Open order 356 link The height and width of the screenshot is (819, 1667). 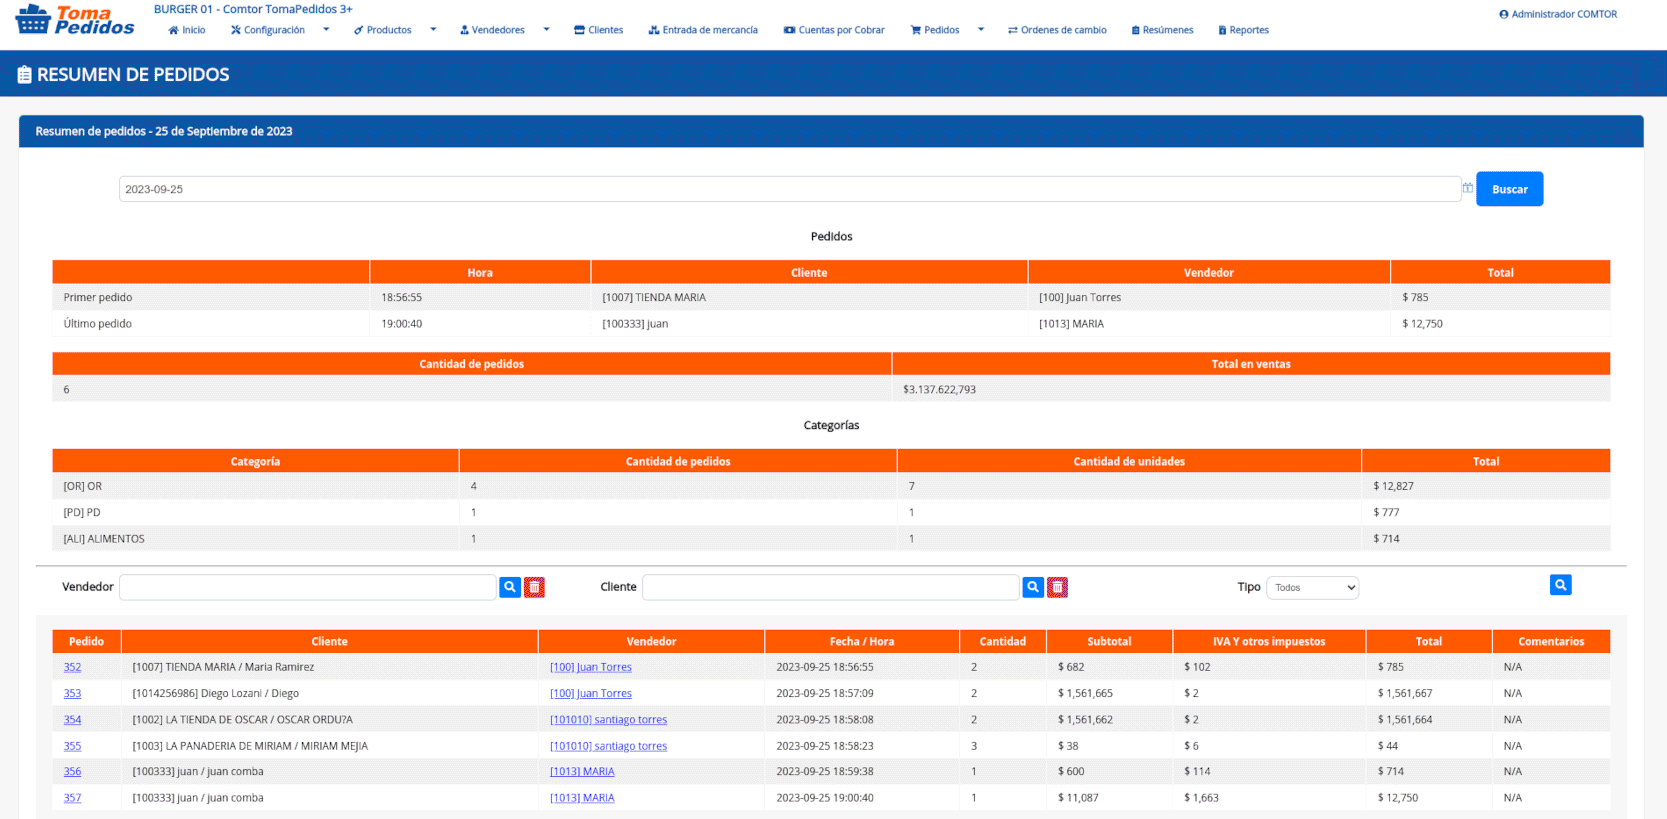click(x=72, y=771)
